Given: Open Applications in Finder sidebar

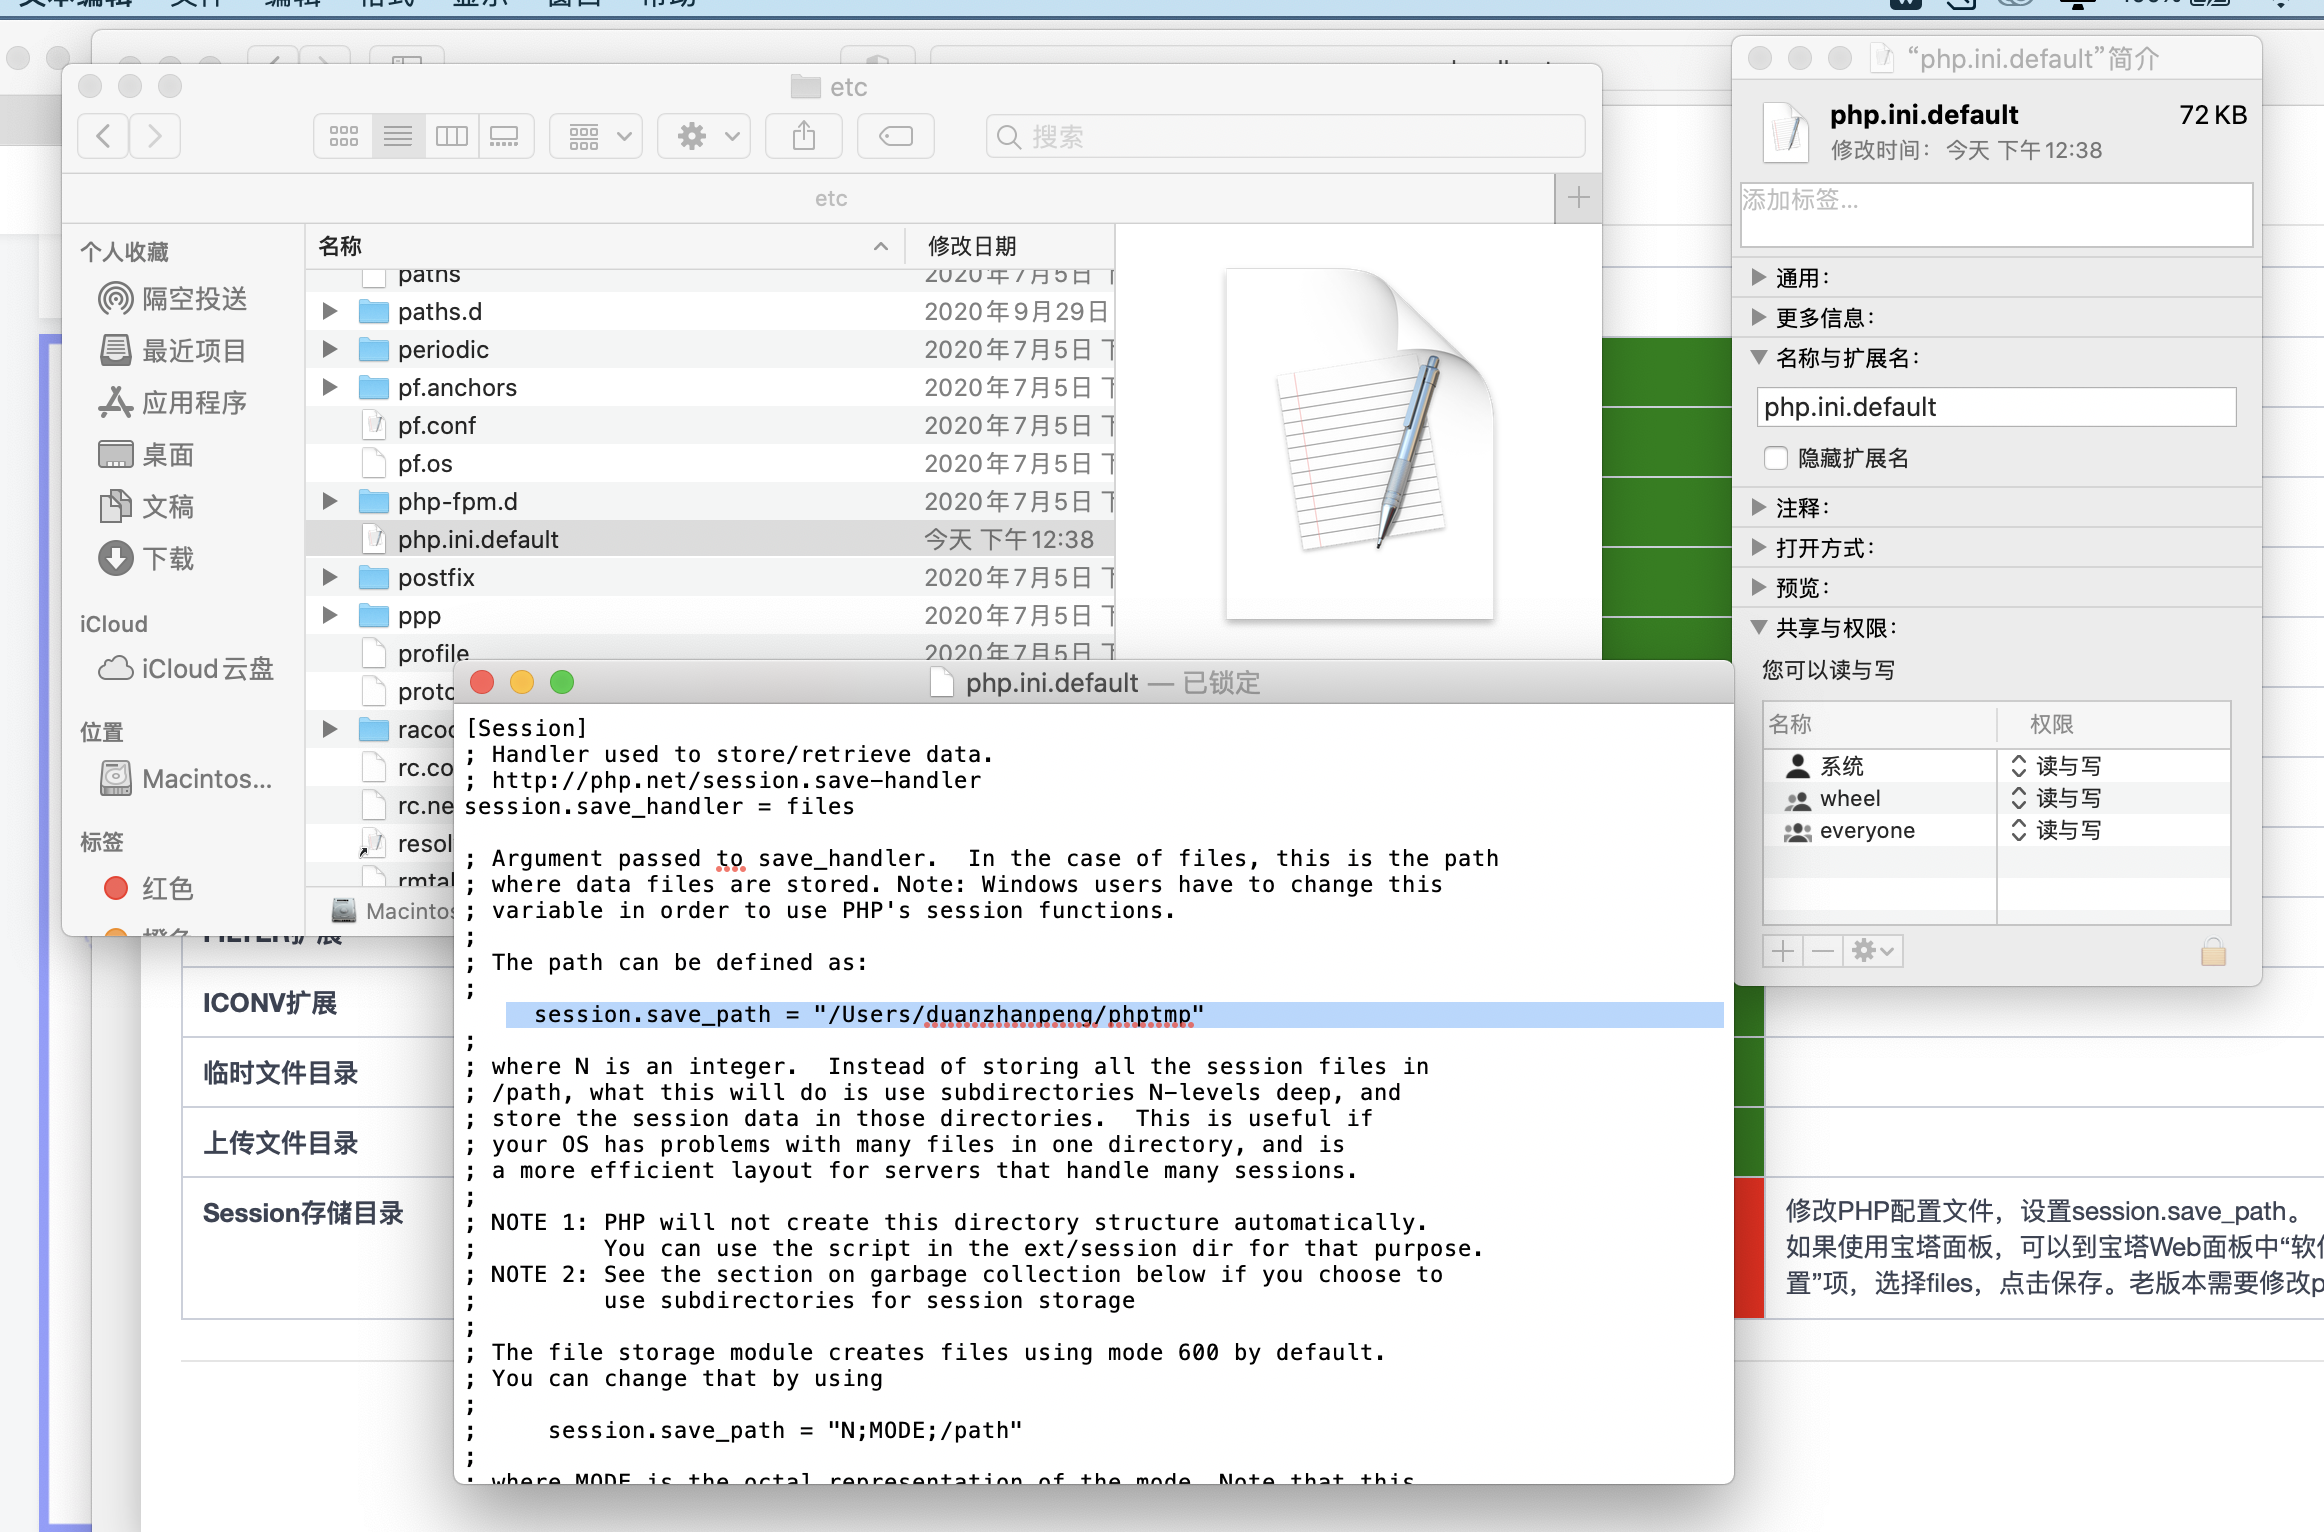Looking at the screenshot, I should pyautogui.click(x=173, y=402).
